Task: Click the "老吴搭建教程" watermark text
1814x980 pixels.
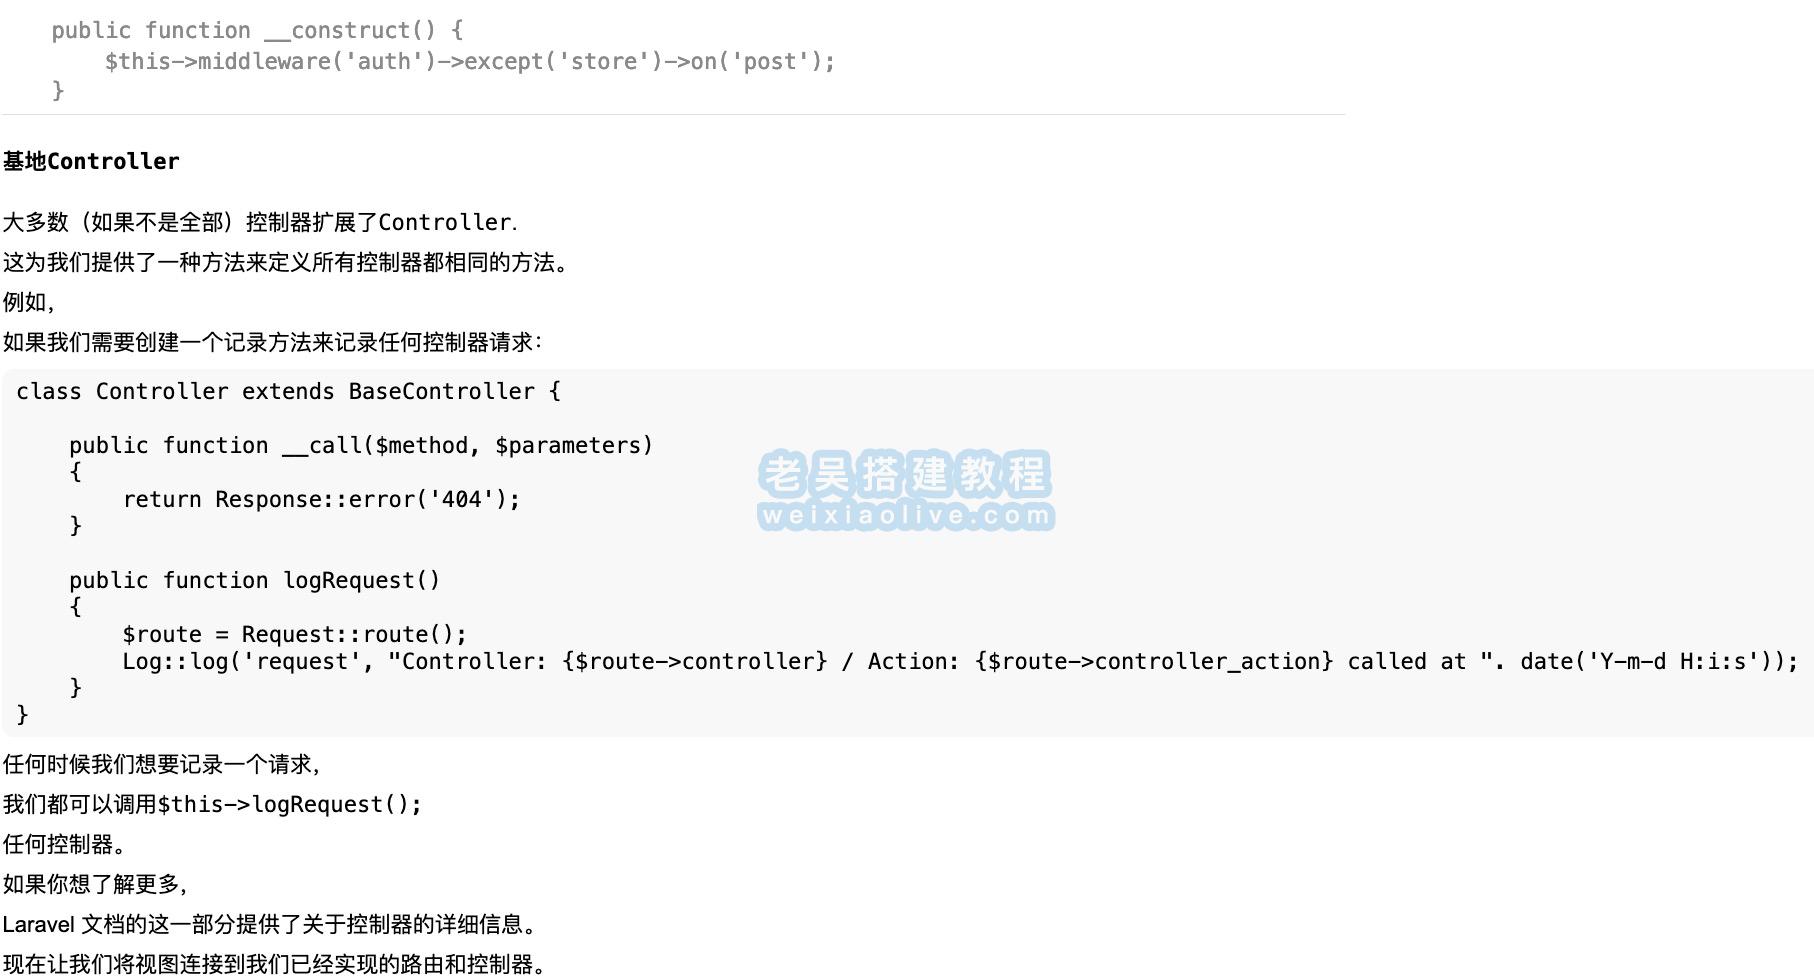Action: click(905, 474)
